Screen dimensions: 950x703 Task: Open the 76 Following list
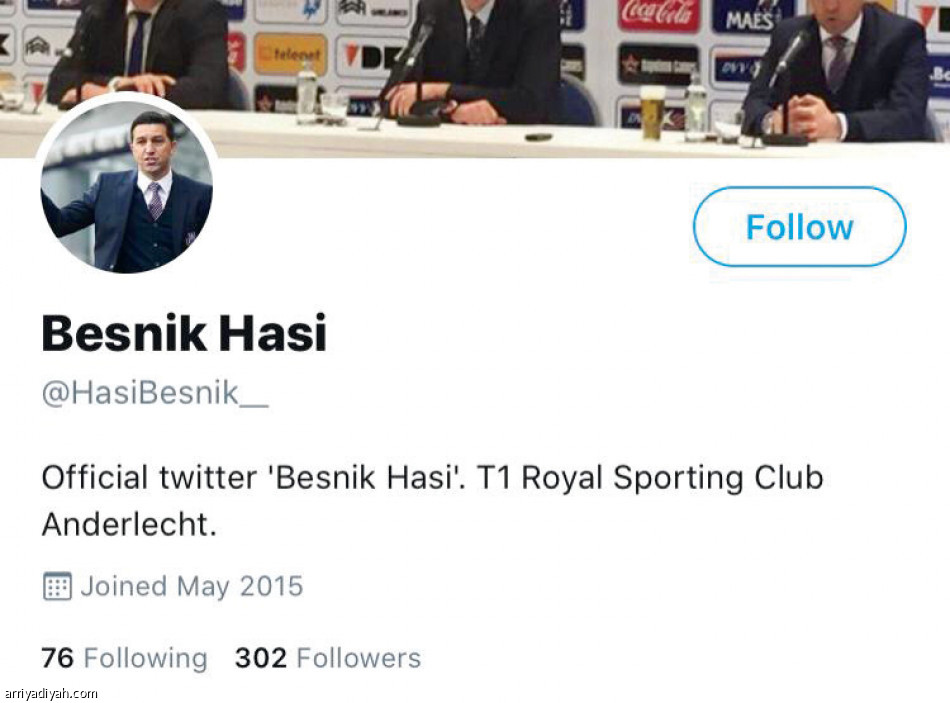[x=124, y=658]
